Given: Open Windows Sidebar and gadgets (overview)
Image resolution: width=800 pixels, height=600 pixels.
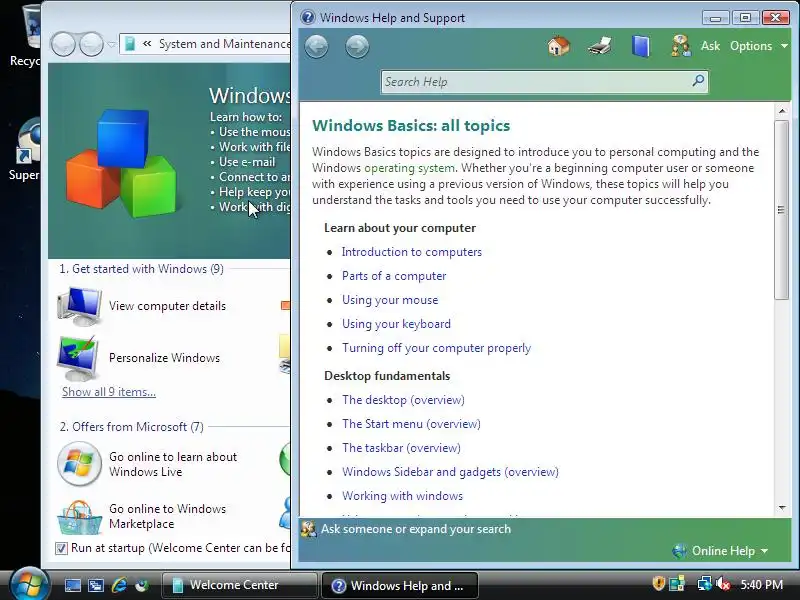Looking at the screenshot, I should (x=450, y=472).
